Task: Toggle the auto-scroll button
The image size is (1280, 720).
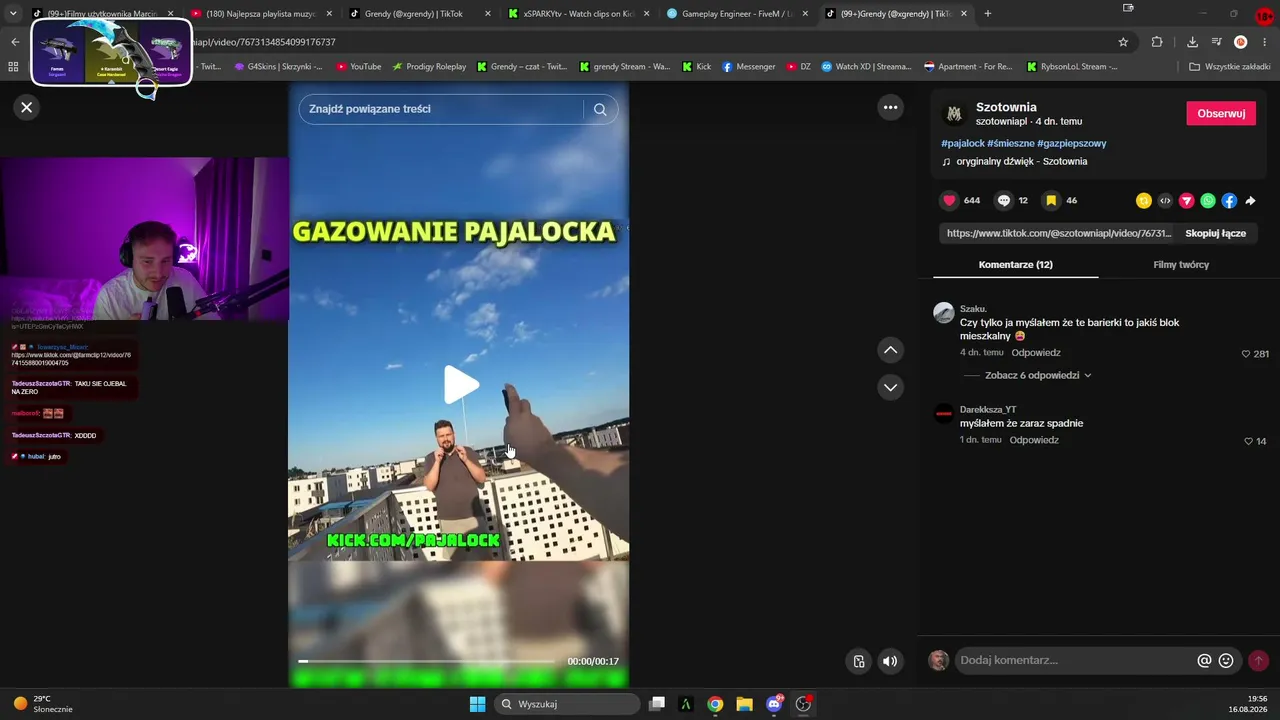Action: [859, 661]
